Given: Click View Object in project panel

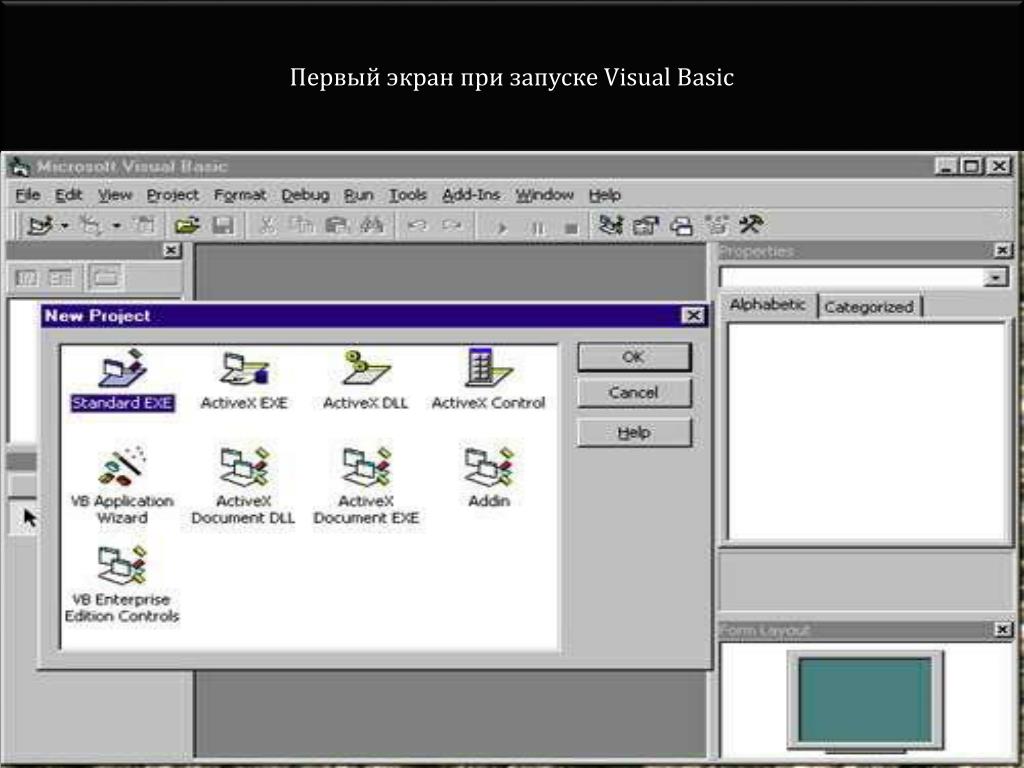Looking at the screenshot, I should pyautogui.click(x=61, y=278).
